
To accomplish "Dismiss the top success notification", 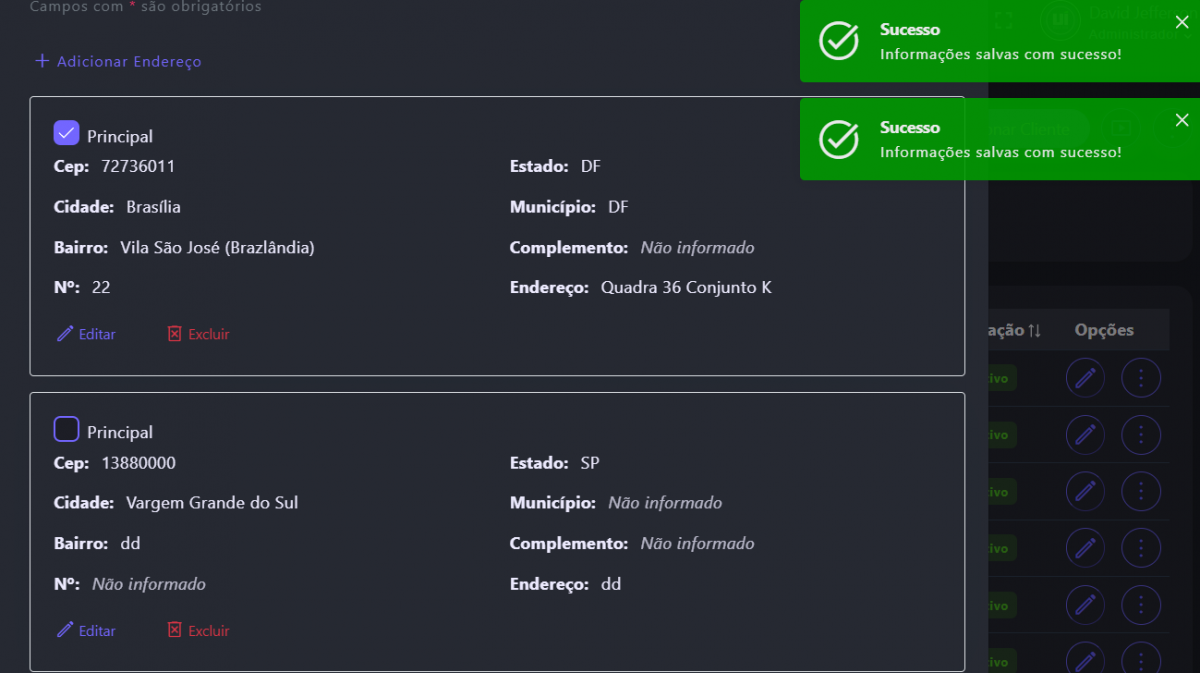I will point(1182,23).
